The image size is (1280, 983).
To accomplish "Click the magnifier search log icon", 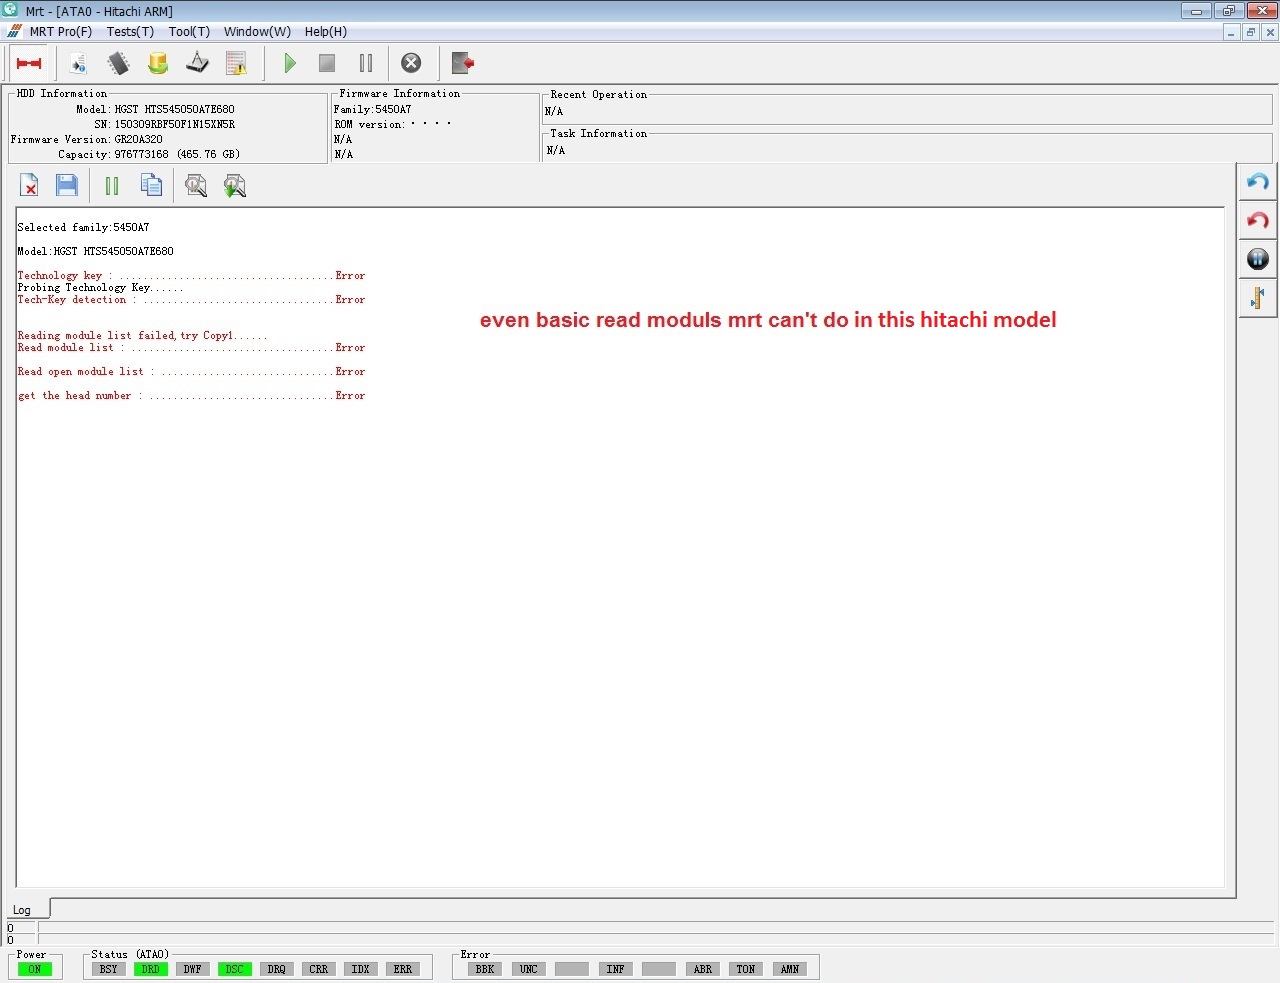I will point(196,185).
